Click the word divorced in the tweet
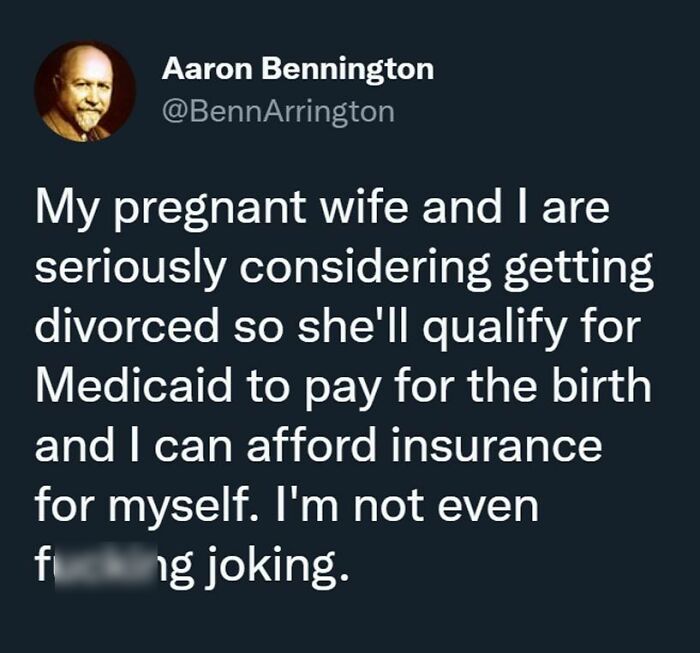 pyautogui.click(x=127, y=325)
